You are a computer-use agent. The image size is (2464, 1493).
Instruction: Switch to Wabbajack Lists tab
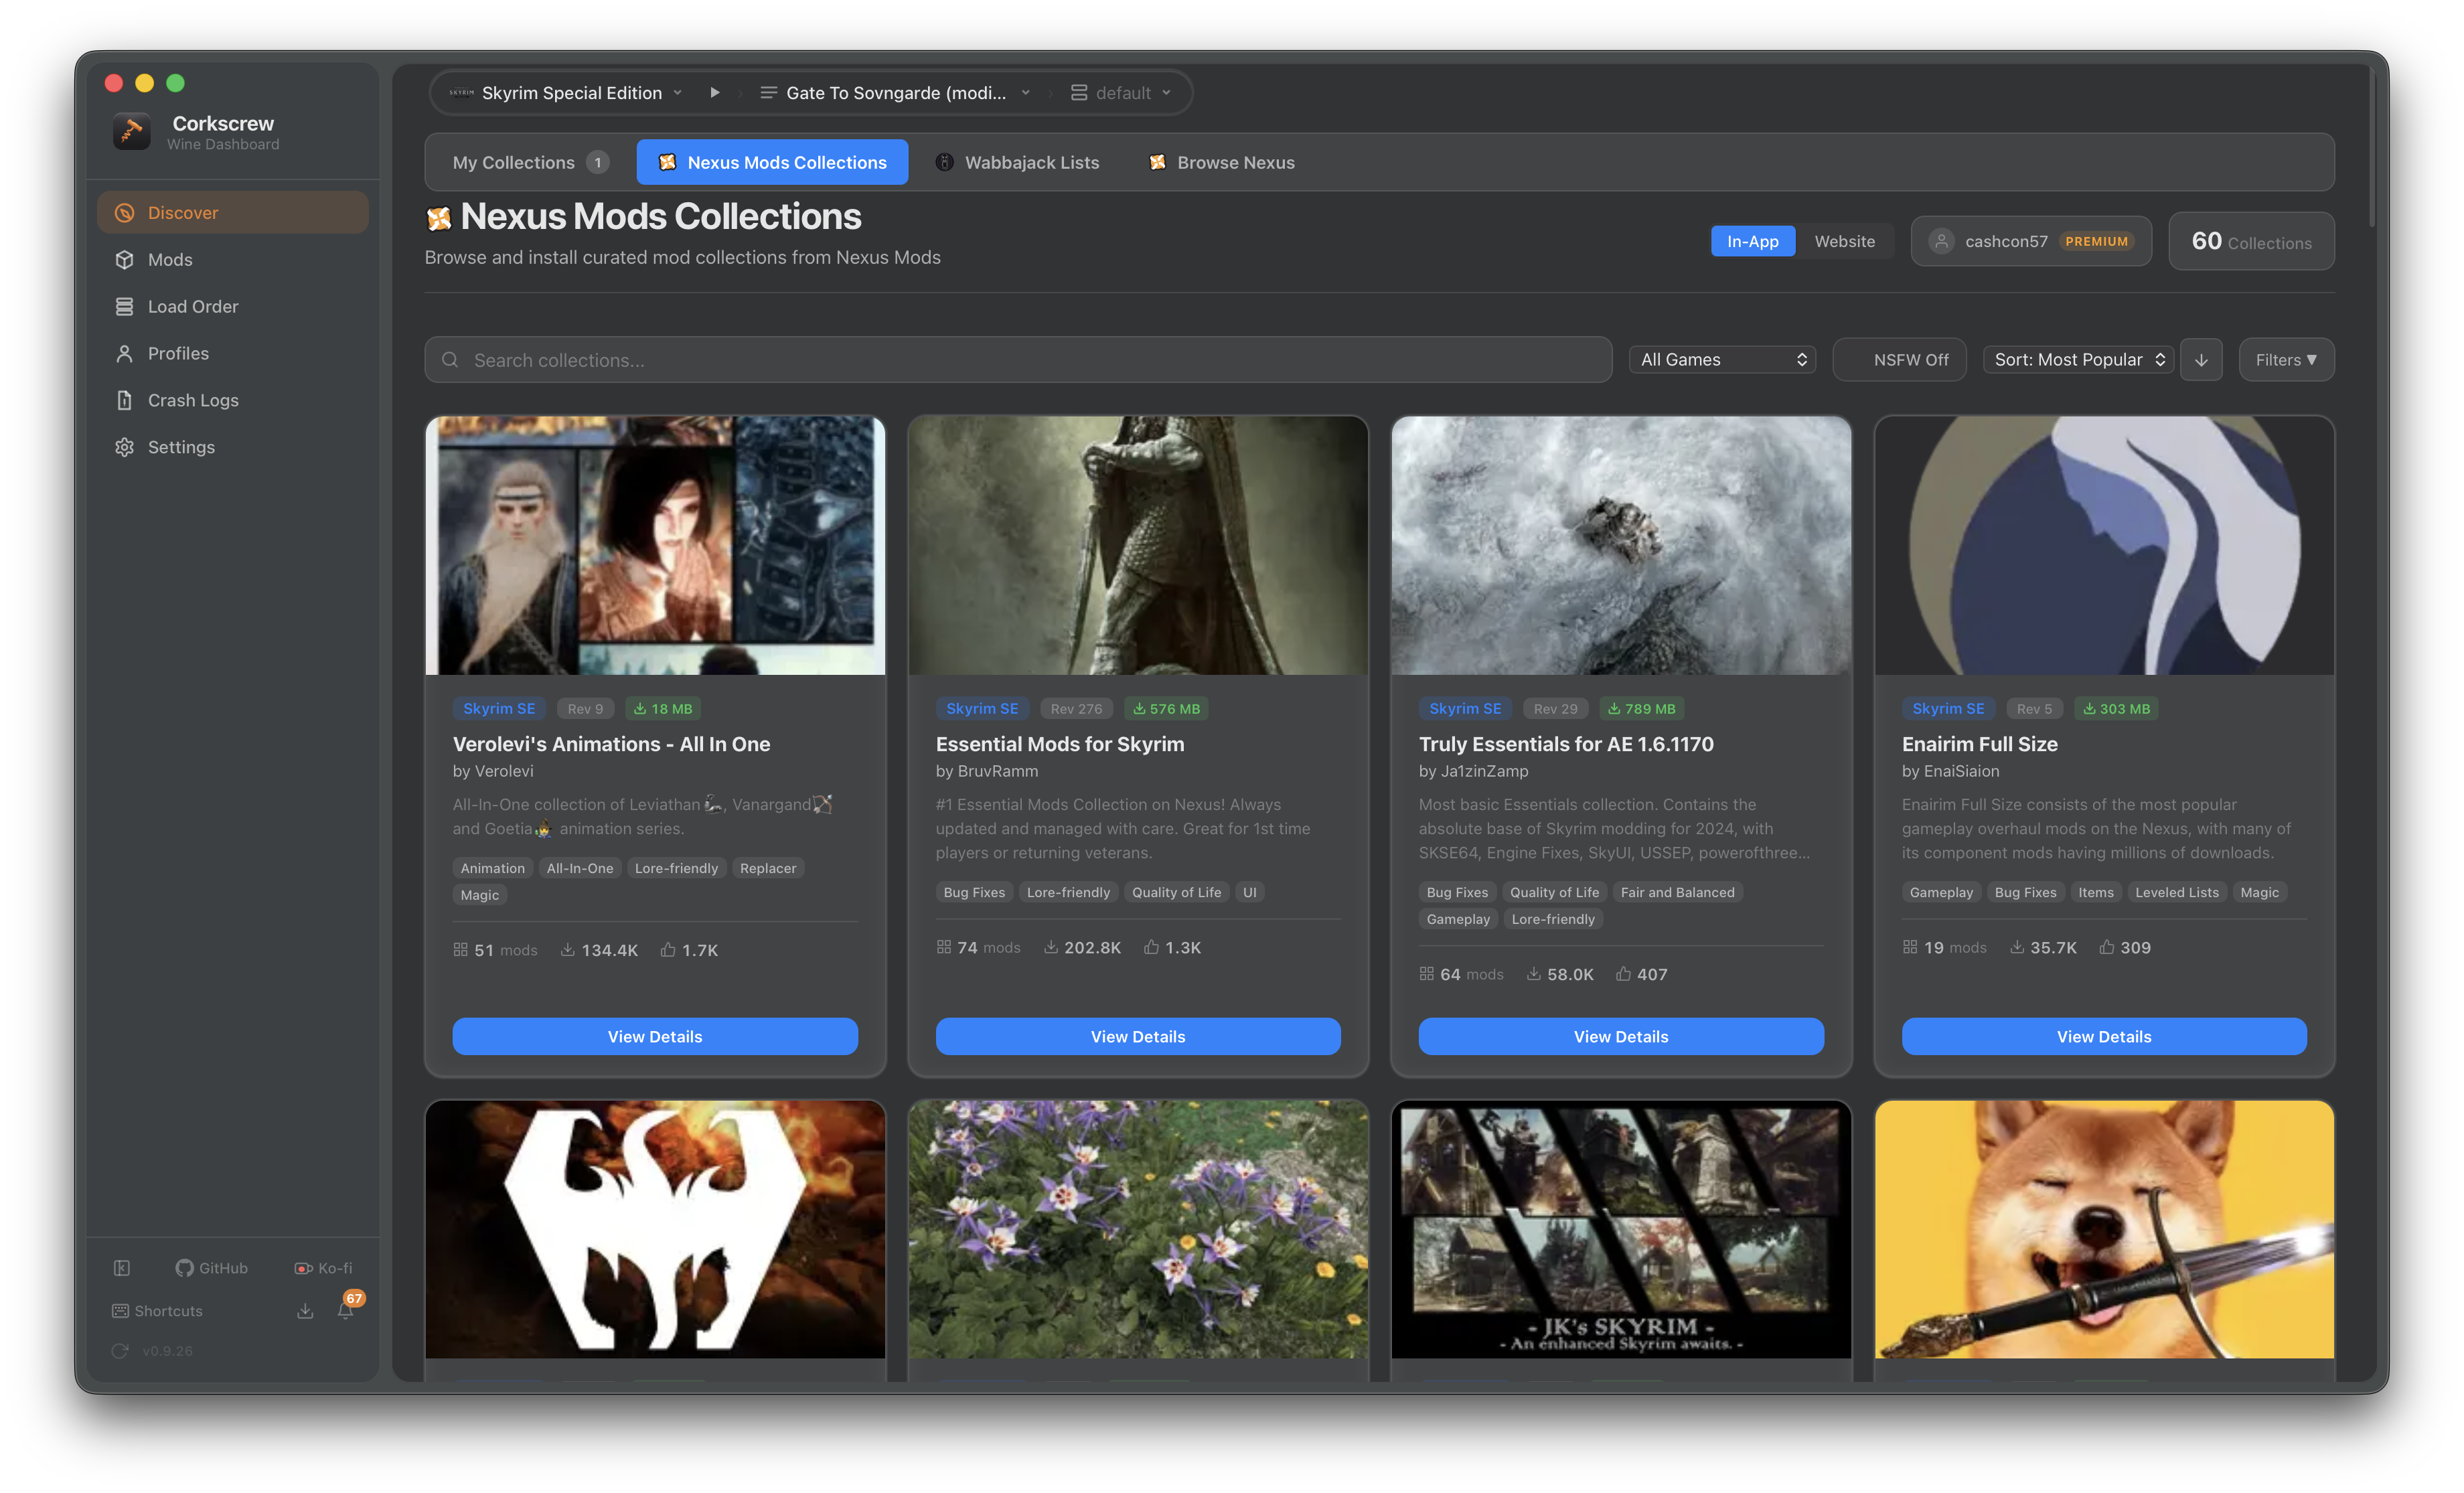tap(1017, 162)
